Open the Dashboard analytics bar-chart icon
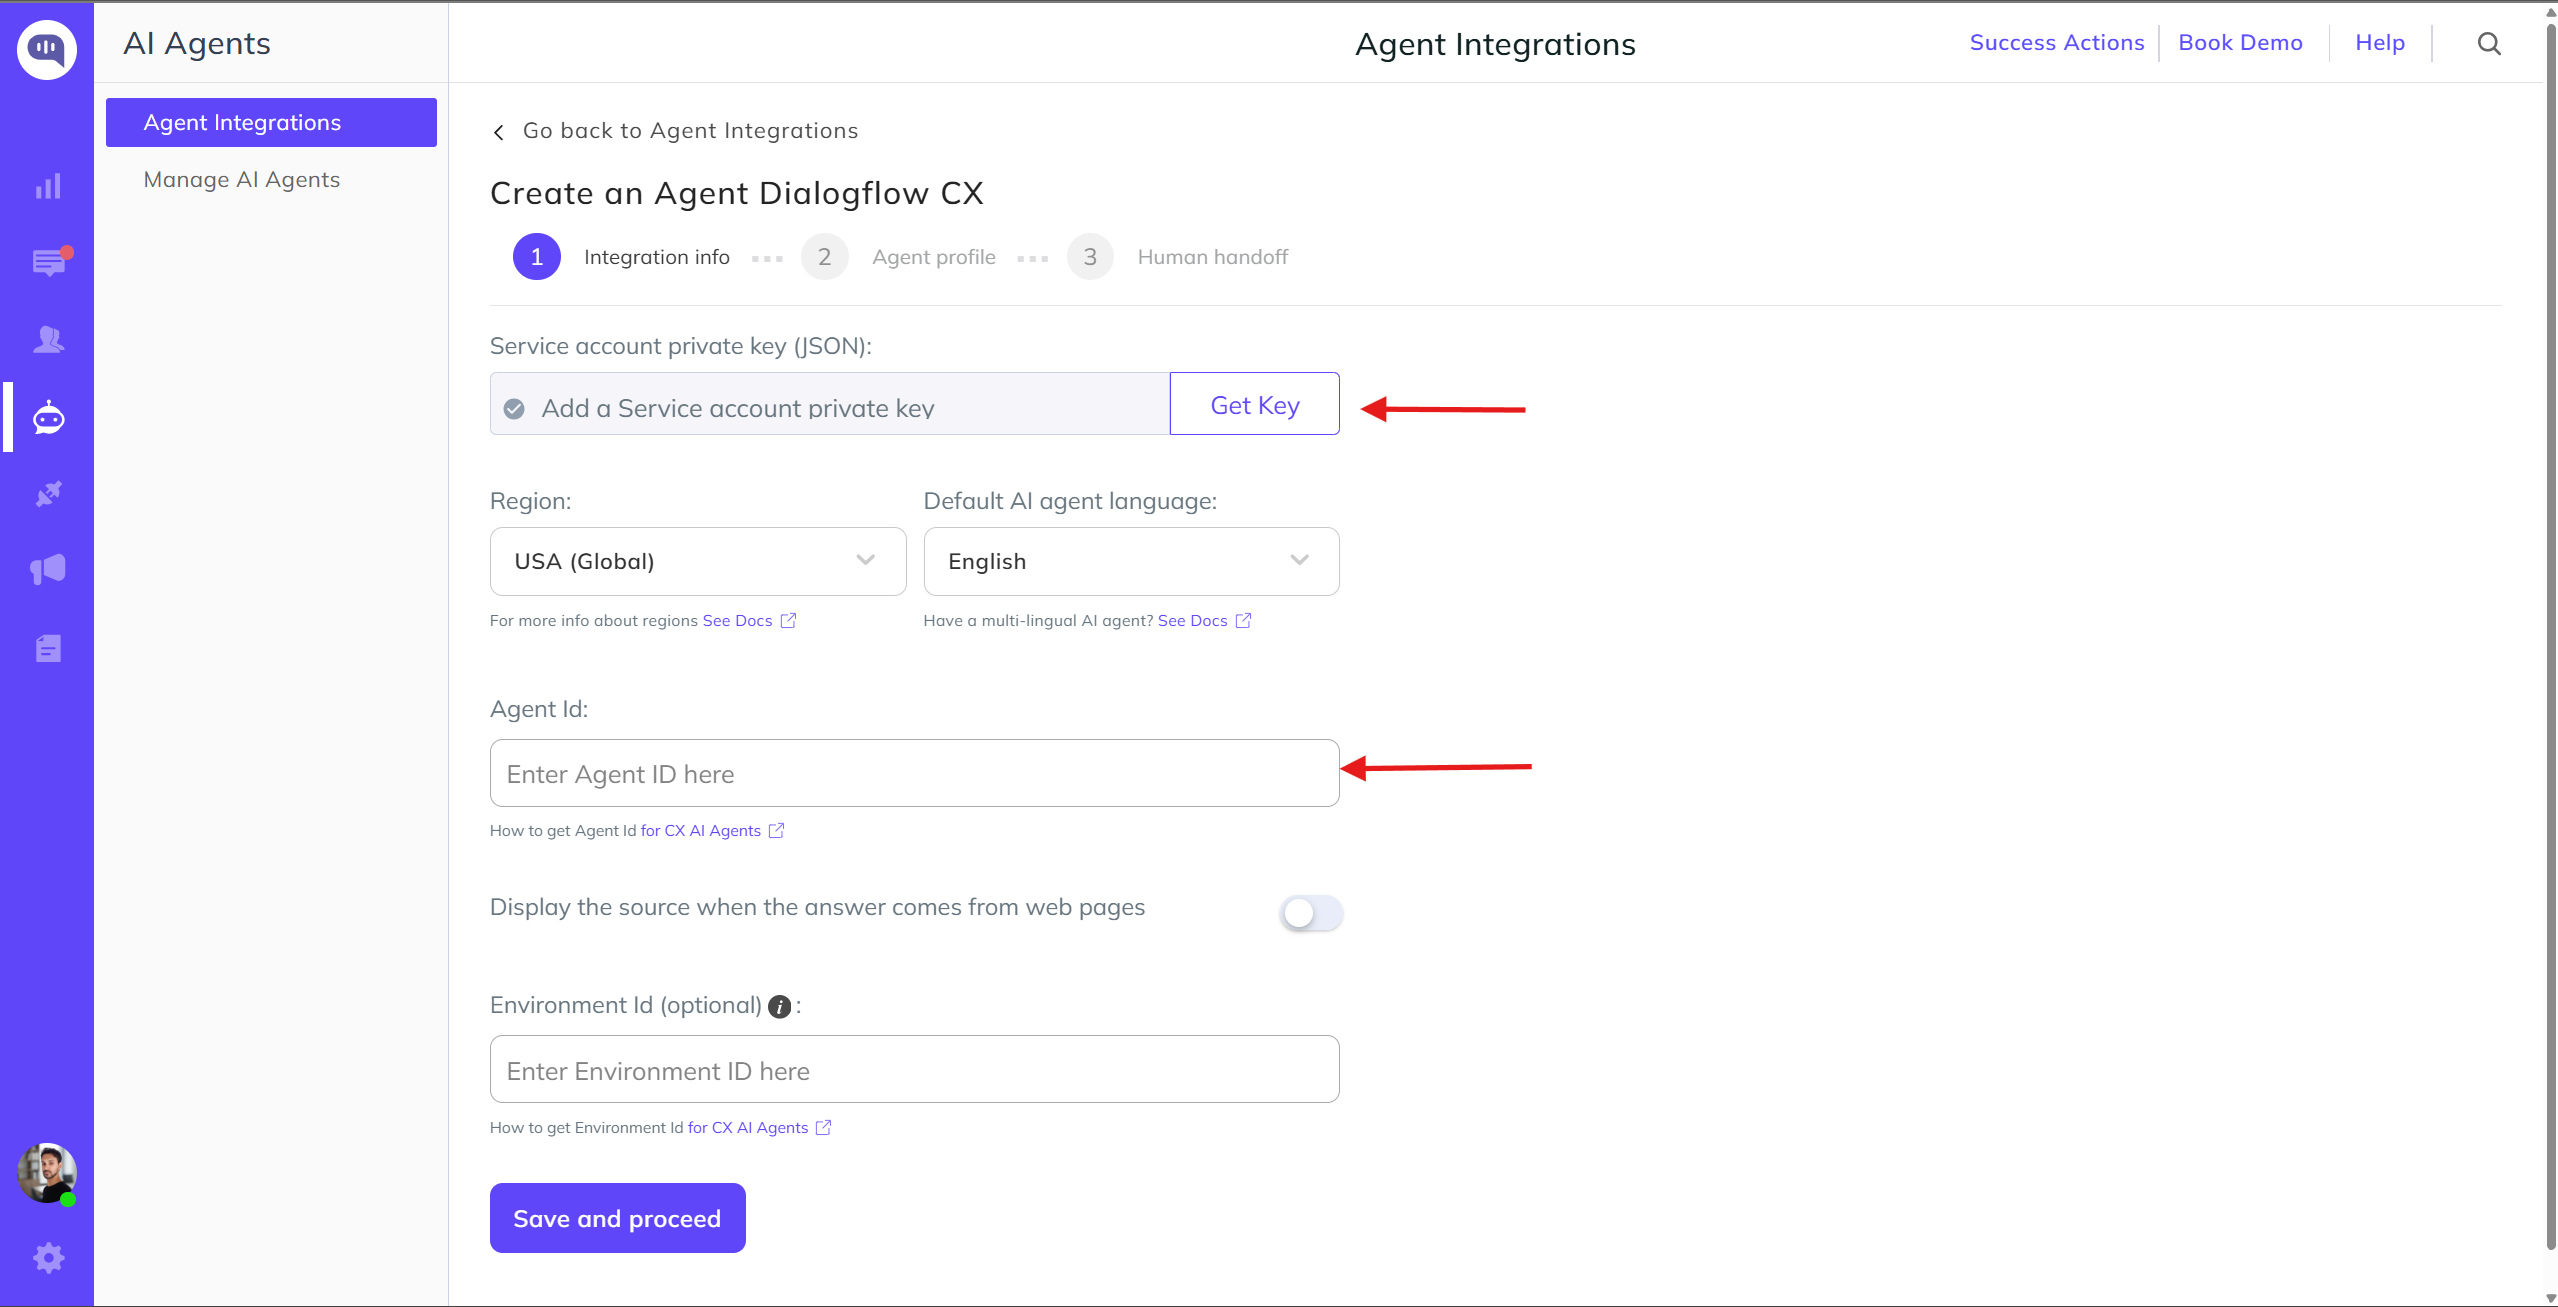2558x1307 pixels. 48,186
